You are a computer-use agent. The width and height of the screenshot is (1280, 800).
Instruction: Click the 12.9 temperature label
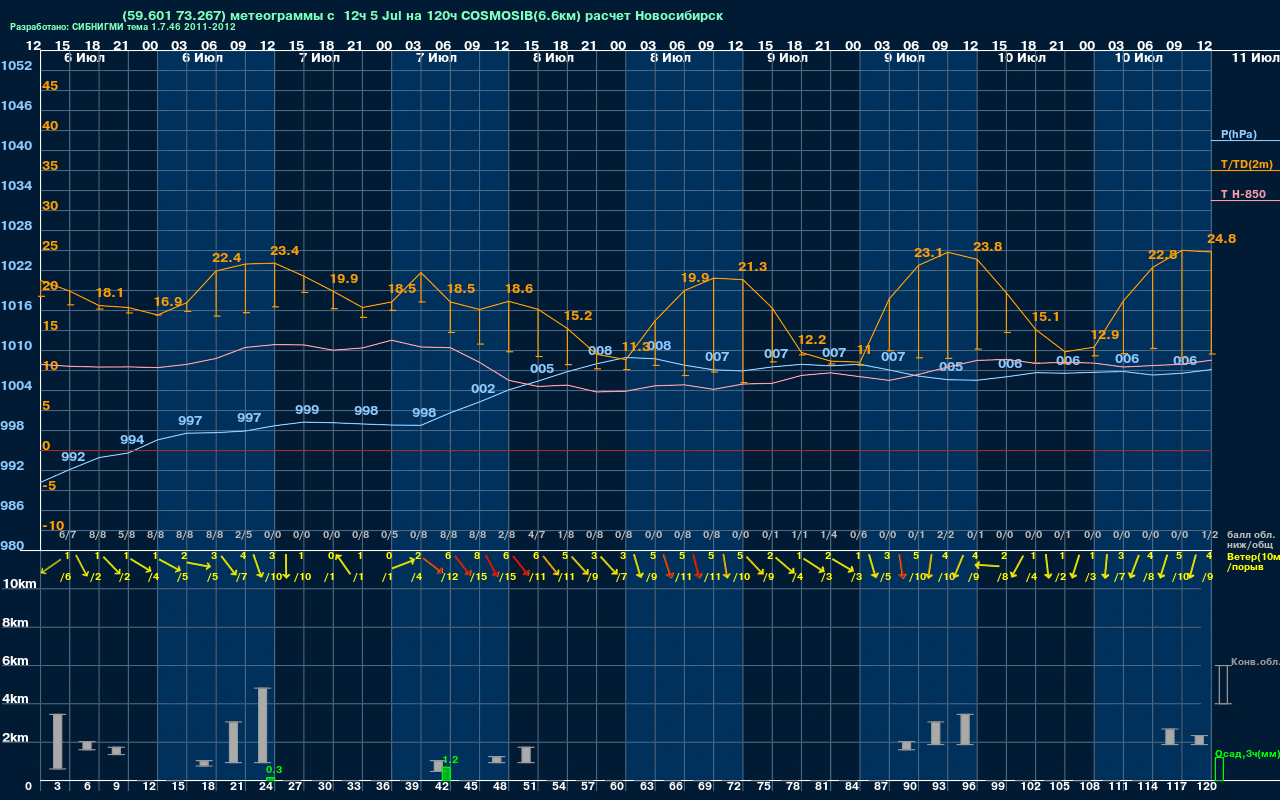click(x=1104, y=335)
